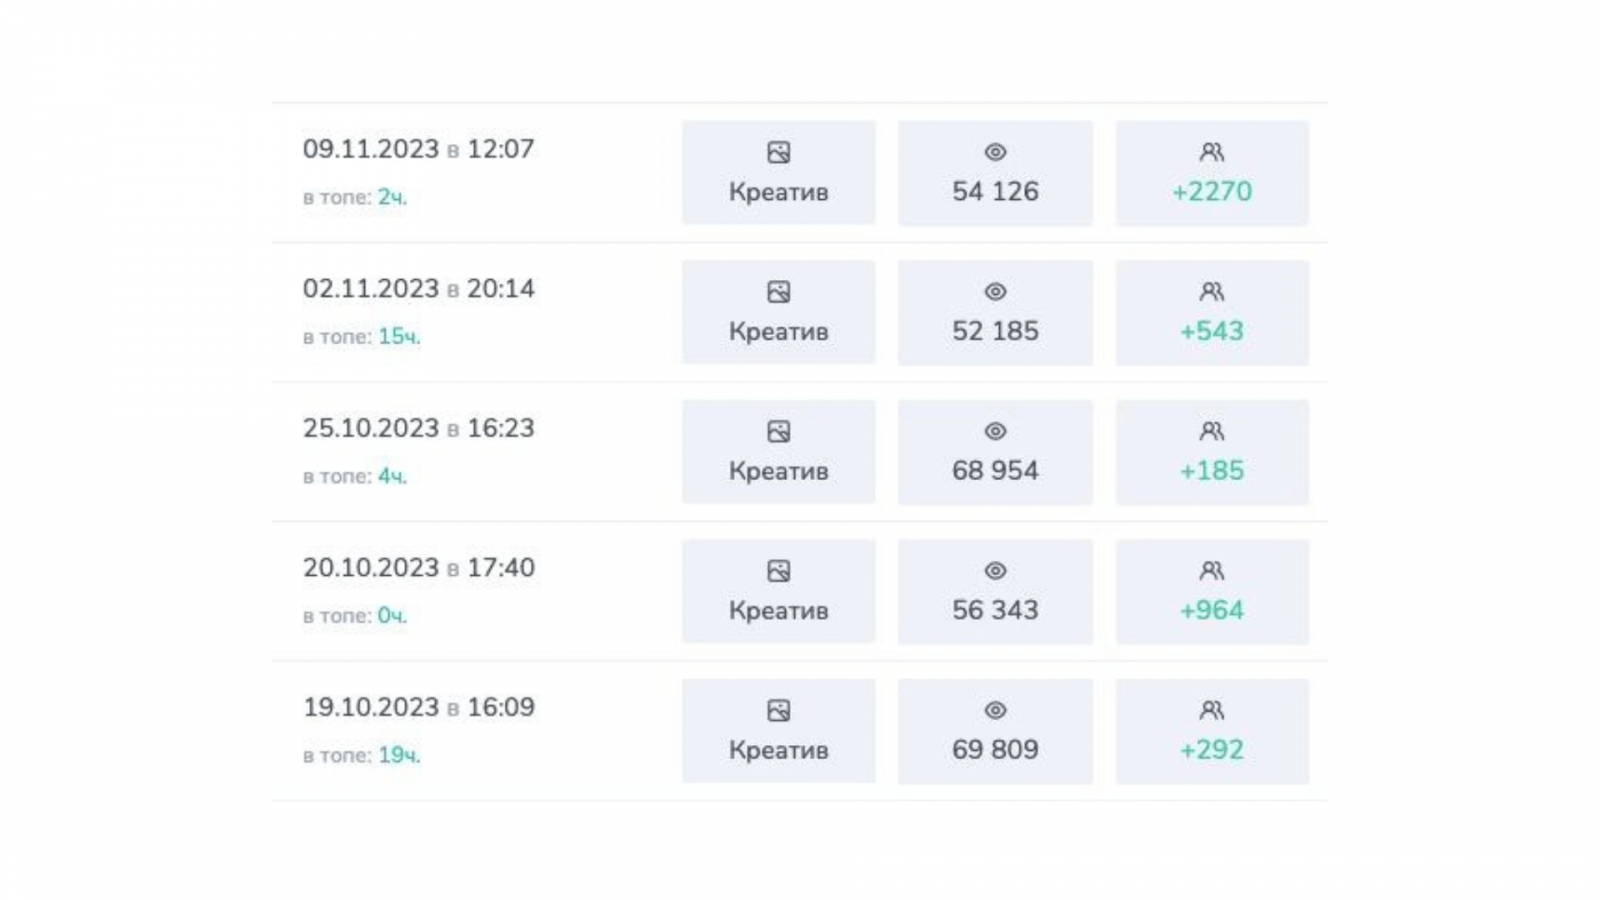Click the date 20.10.2023 в 17:40

pyautogui.click(x=418, y=568)
